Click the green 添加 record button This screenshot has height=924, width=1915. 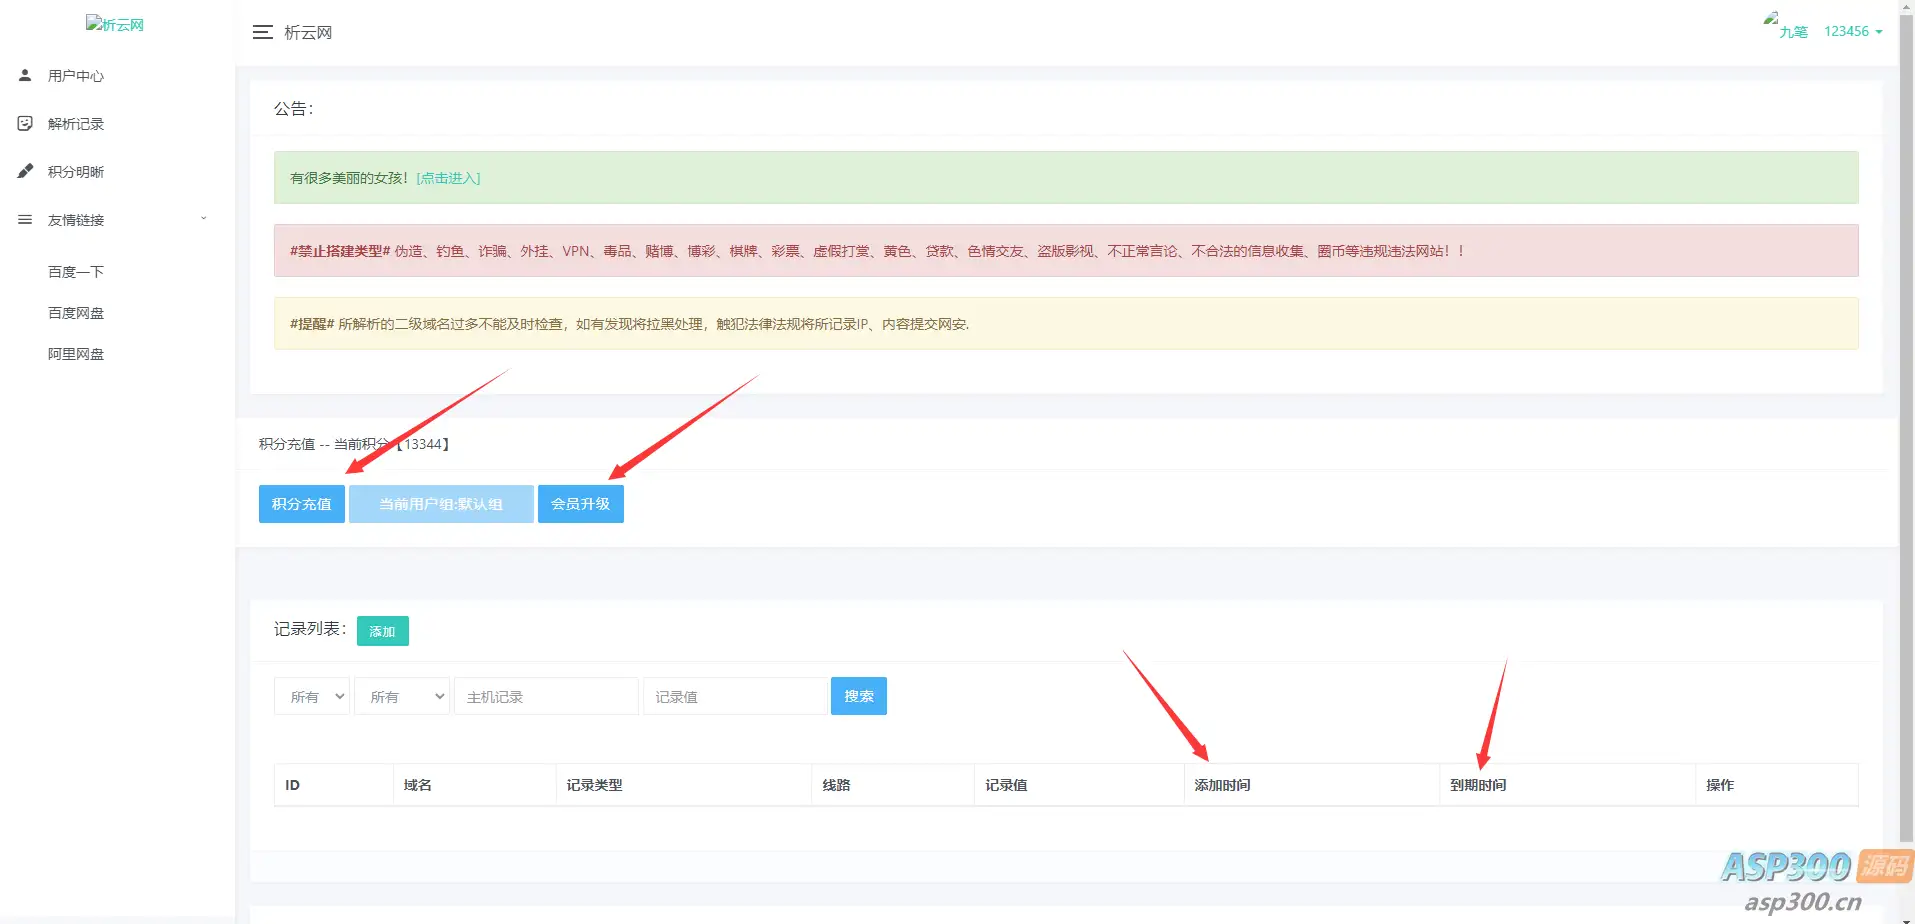coord(383,631)
